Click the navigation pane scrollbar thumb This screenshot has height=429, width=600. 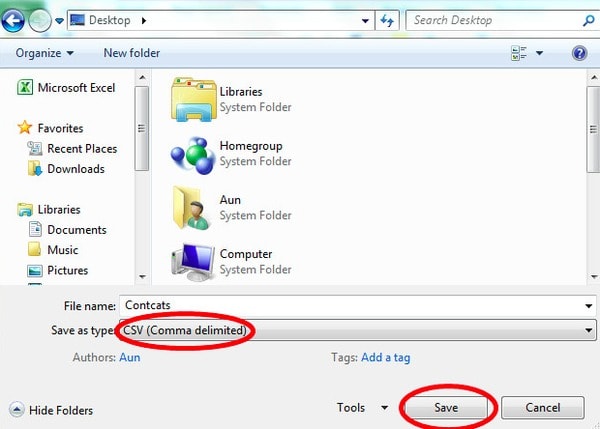pos(142,128)
